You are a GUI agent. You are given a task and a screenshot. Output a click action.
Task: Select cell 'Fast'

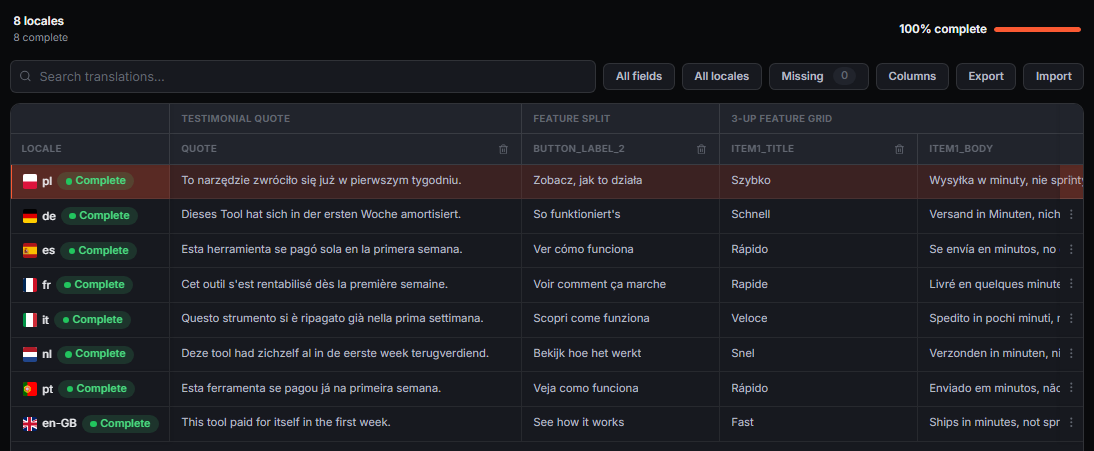click(818, 423)
